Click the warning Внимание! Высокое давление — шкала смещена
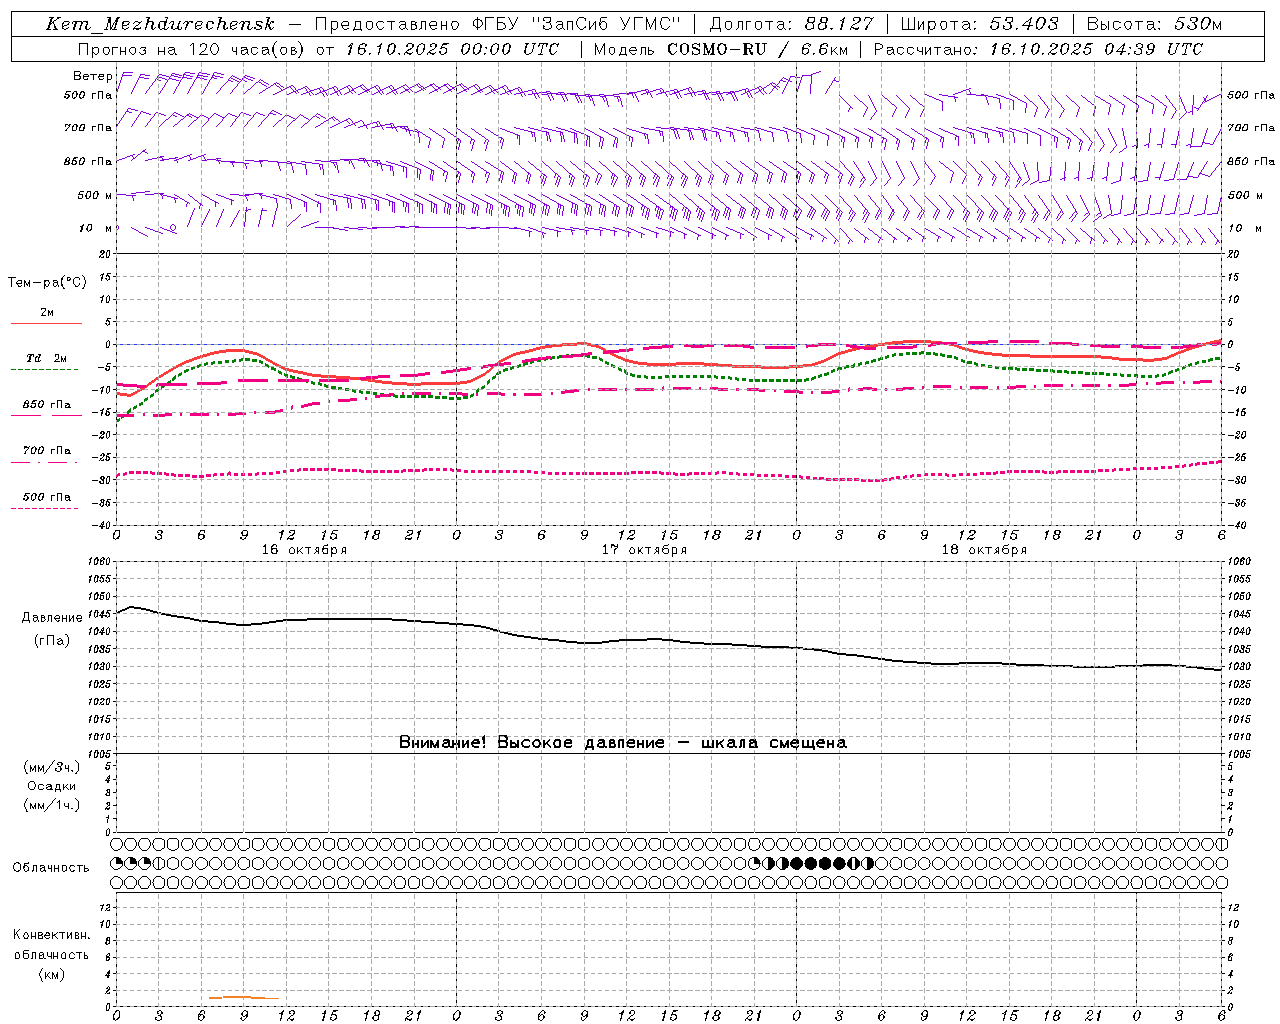This screenshot has width=1280, height=1024. tap(623, 743)
